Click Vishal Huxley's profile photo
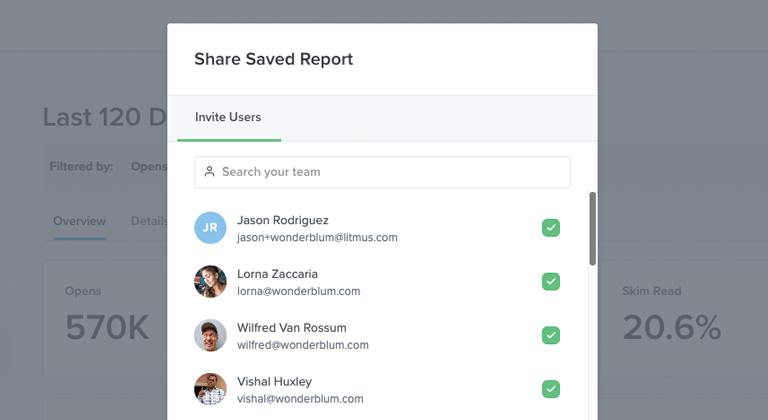Screen dimensions: 768x420 click(210, 389)
